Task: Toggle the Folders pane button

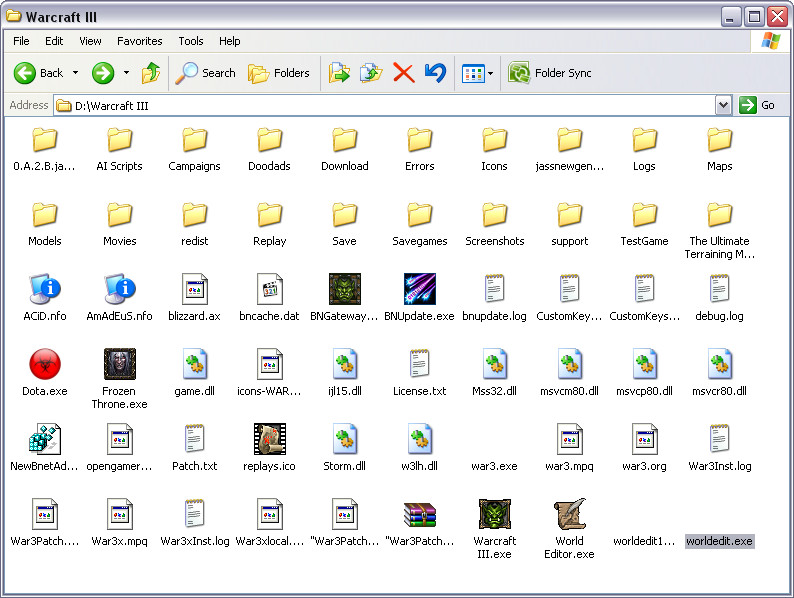Action: (279, 73)
